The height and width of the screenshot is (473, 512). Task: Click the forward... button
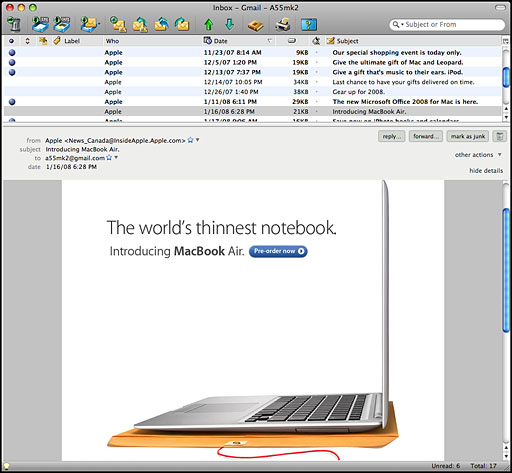click(x=426, y=136)
